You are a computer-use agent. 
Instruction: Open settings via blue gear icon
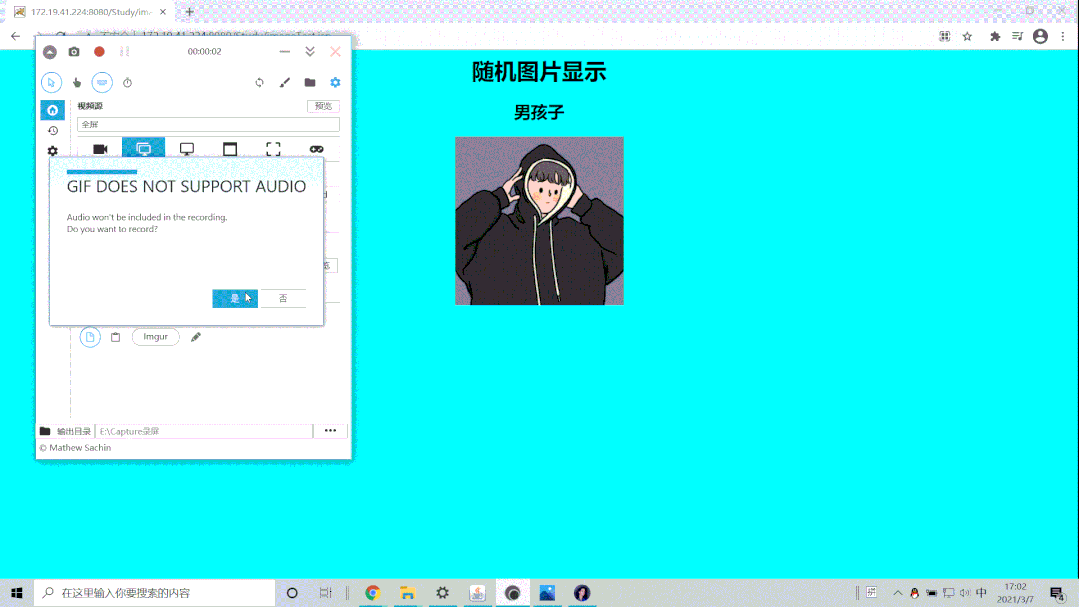coord(335,83)
